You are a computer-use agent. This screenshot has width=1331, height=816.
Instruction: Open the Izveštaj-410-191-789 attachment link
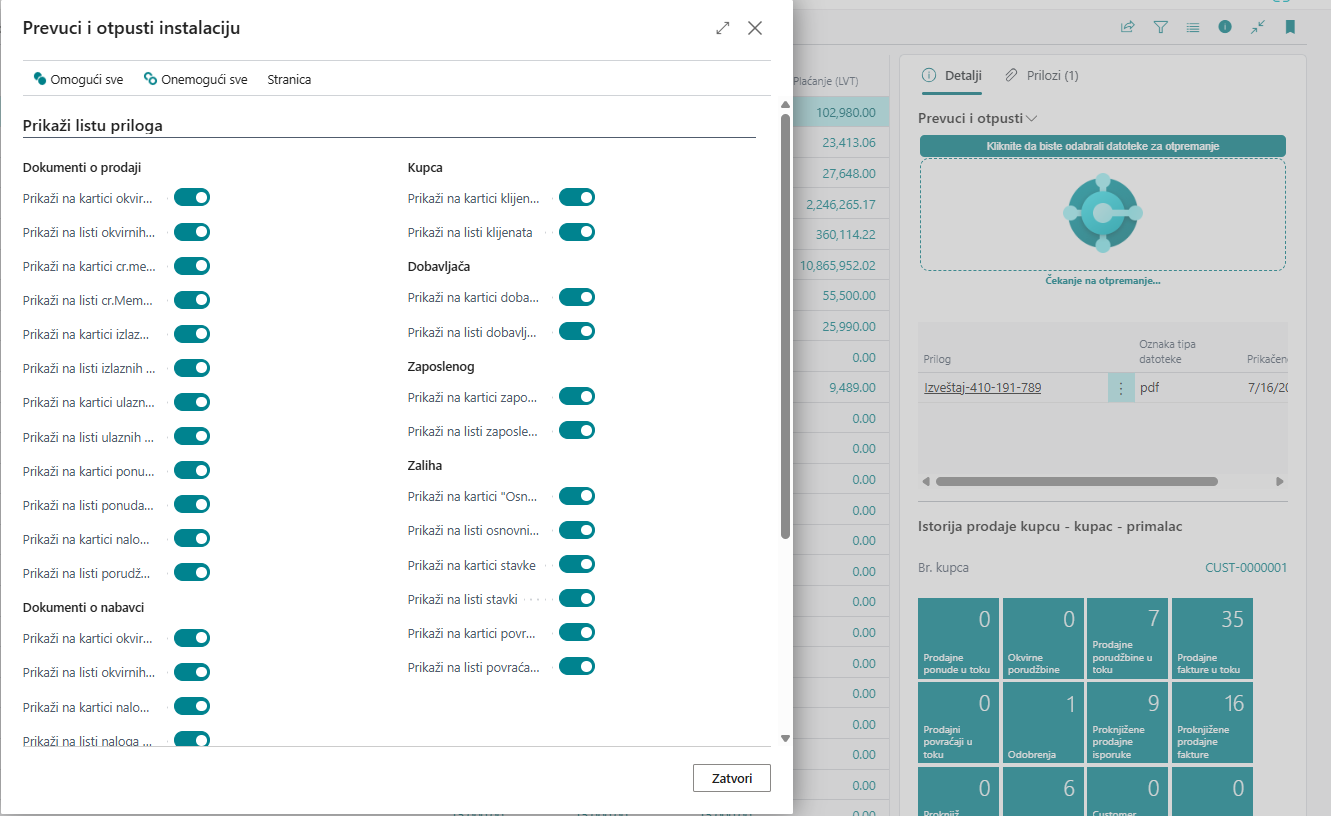click(x=982, y=388)
